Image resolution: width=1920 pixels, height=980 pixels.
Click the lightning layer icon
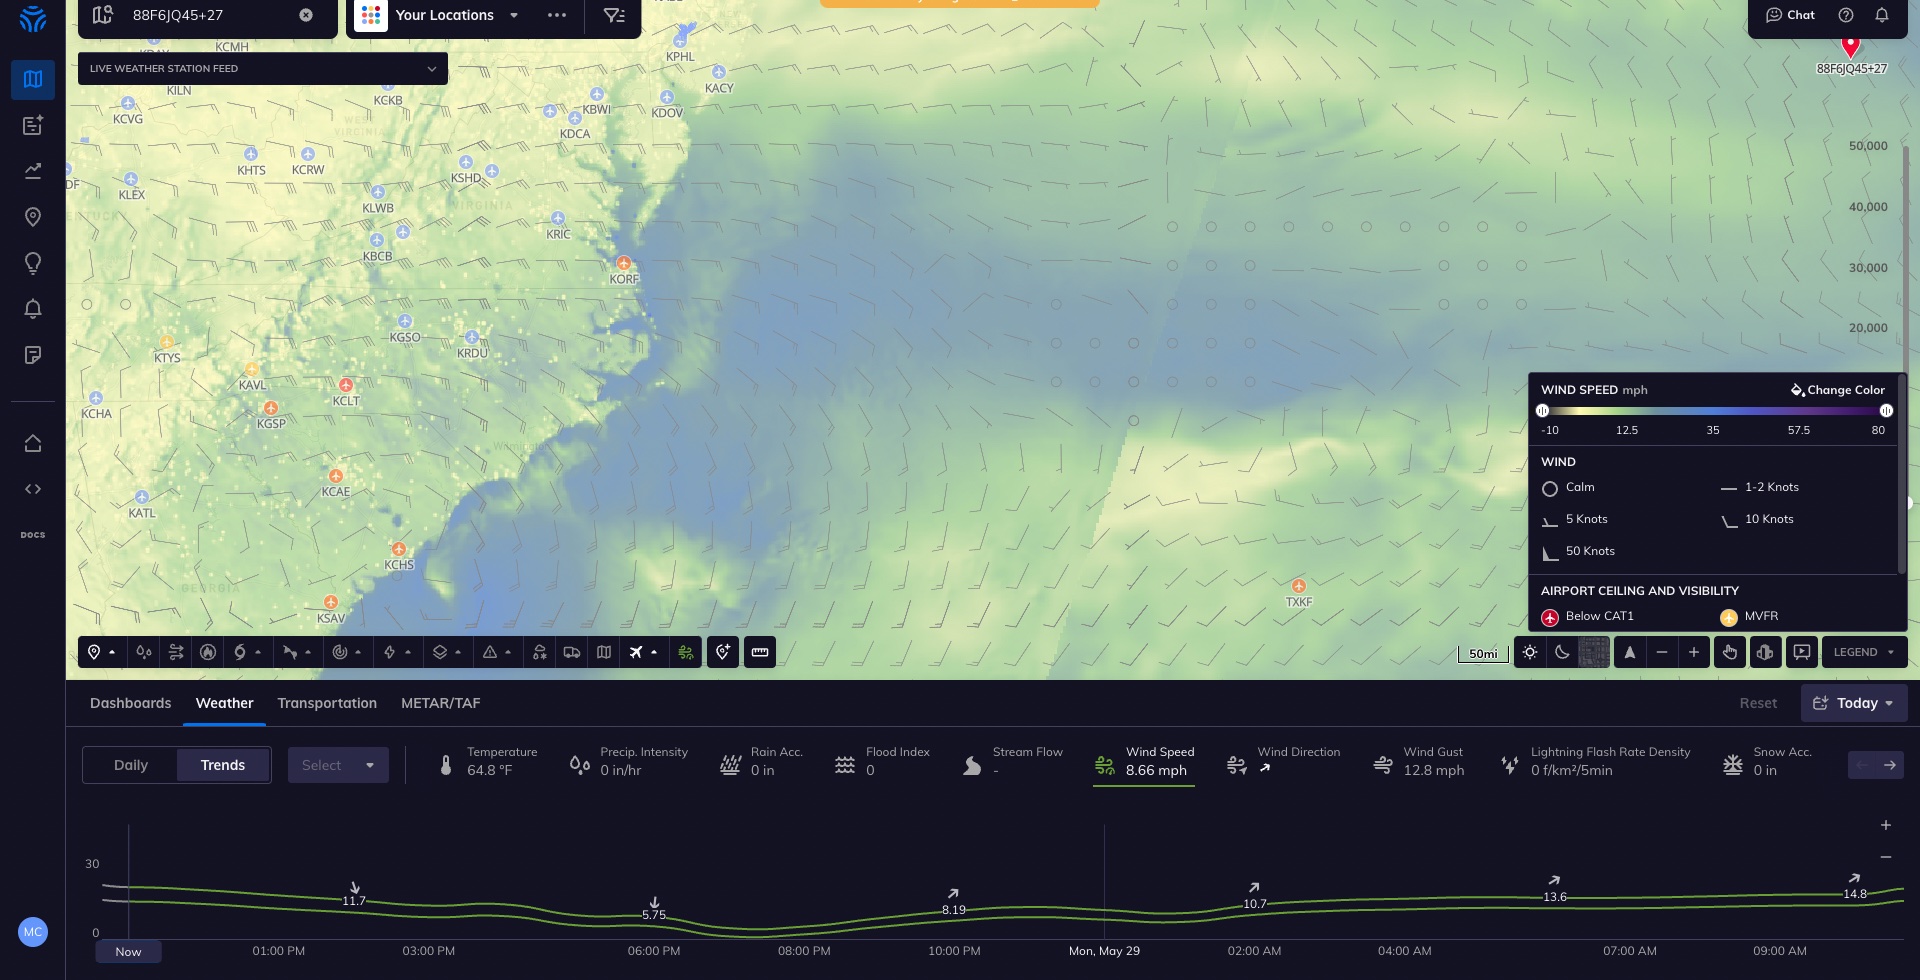pos(390,653)
